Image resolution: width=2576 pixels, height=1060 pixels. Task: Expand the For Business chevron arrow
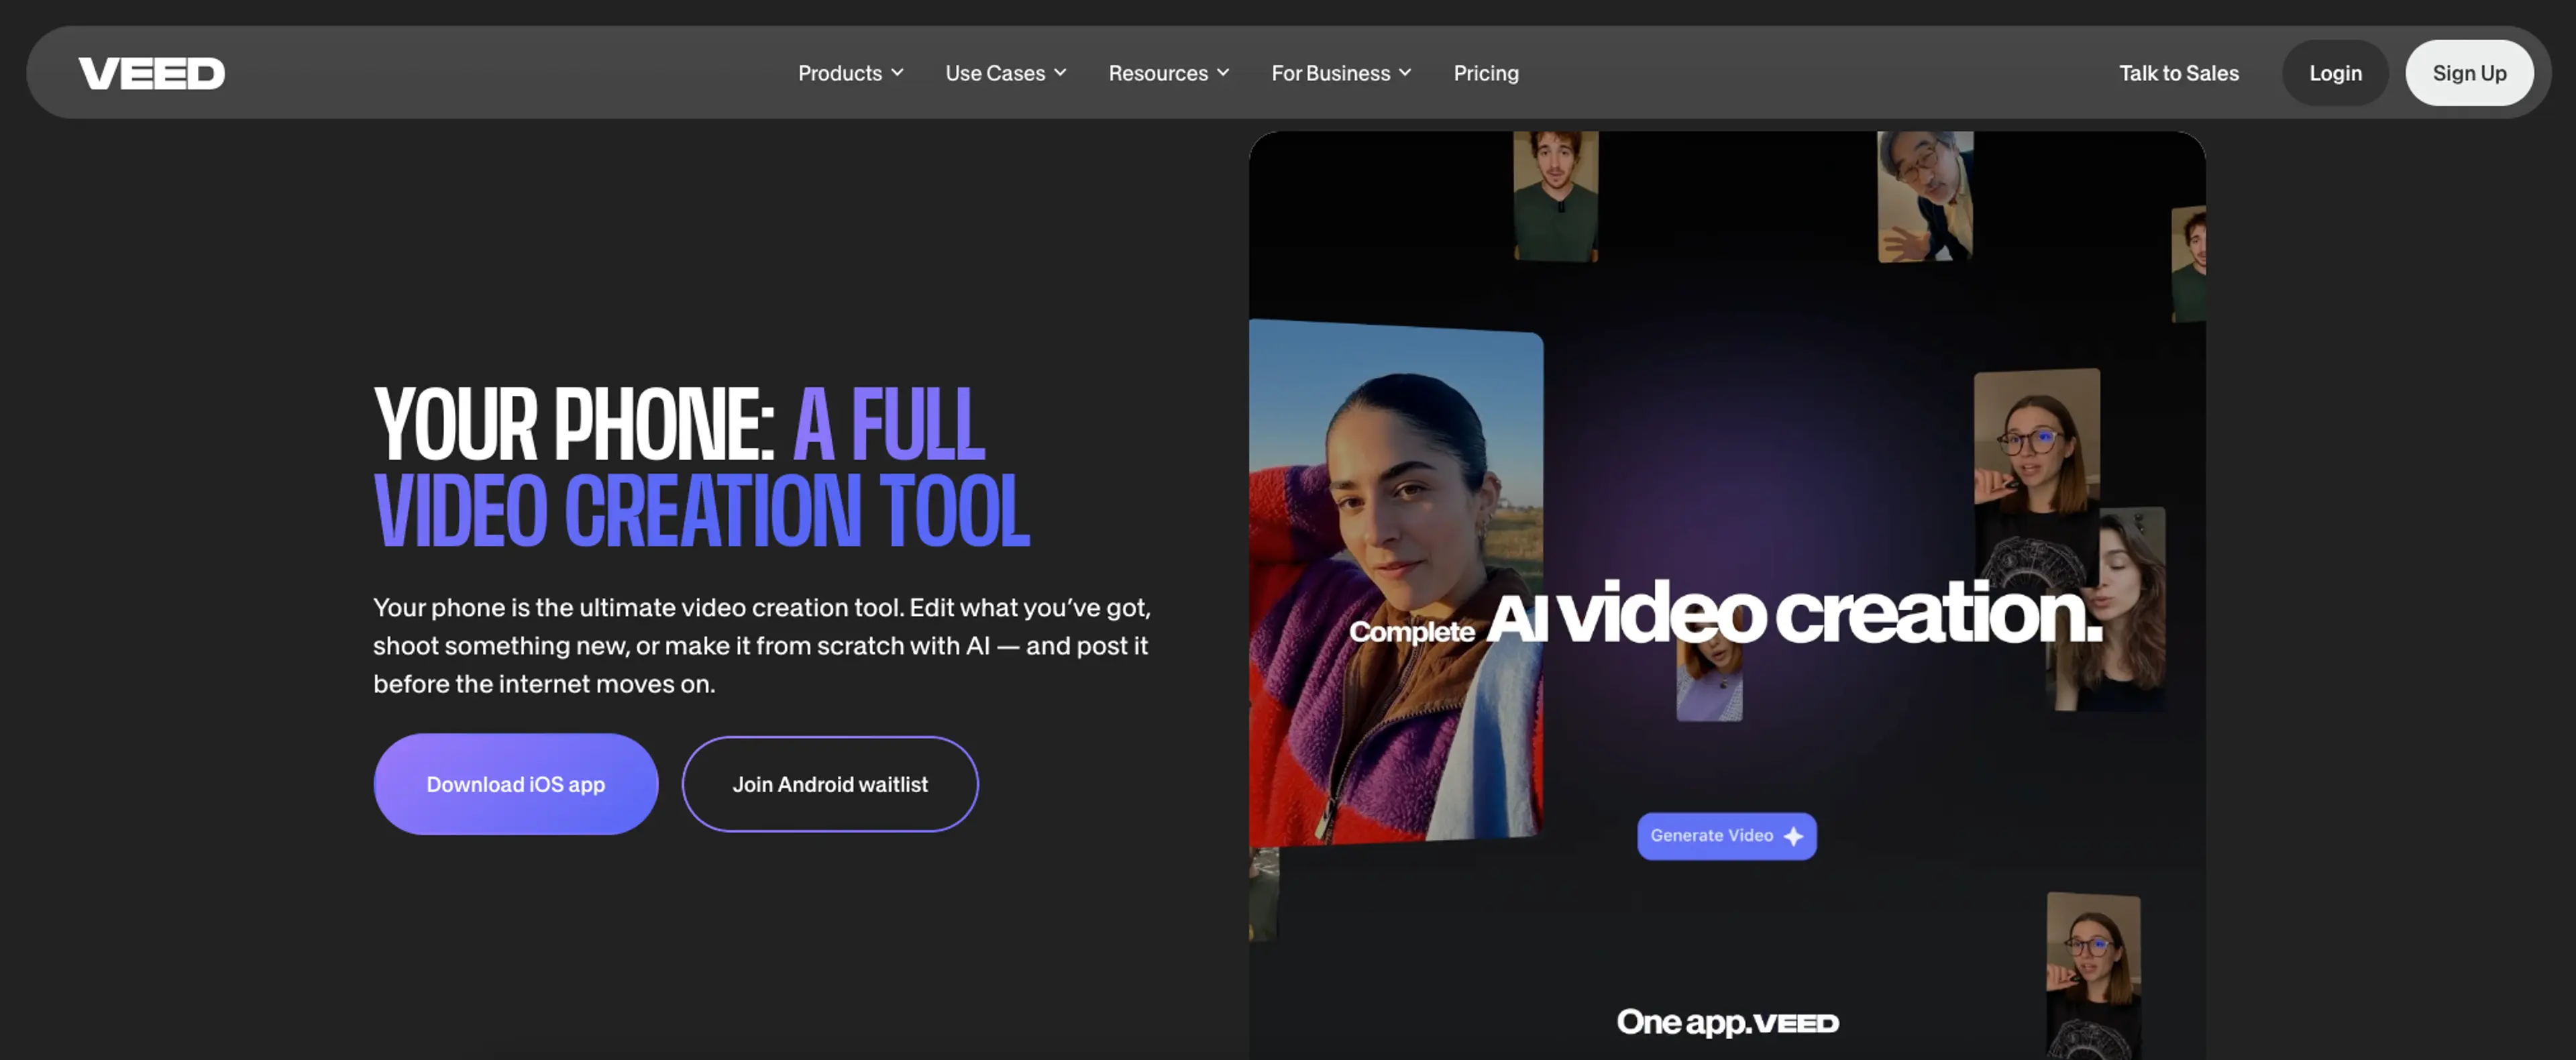1405,73
